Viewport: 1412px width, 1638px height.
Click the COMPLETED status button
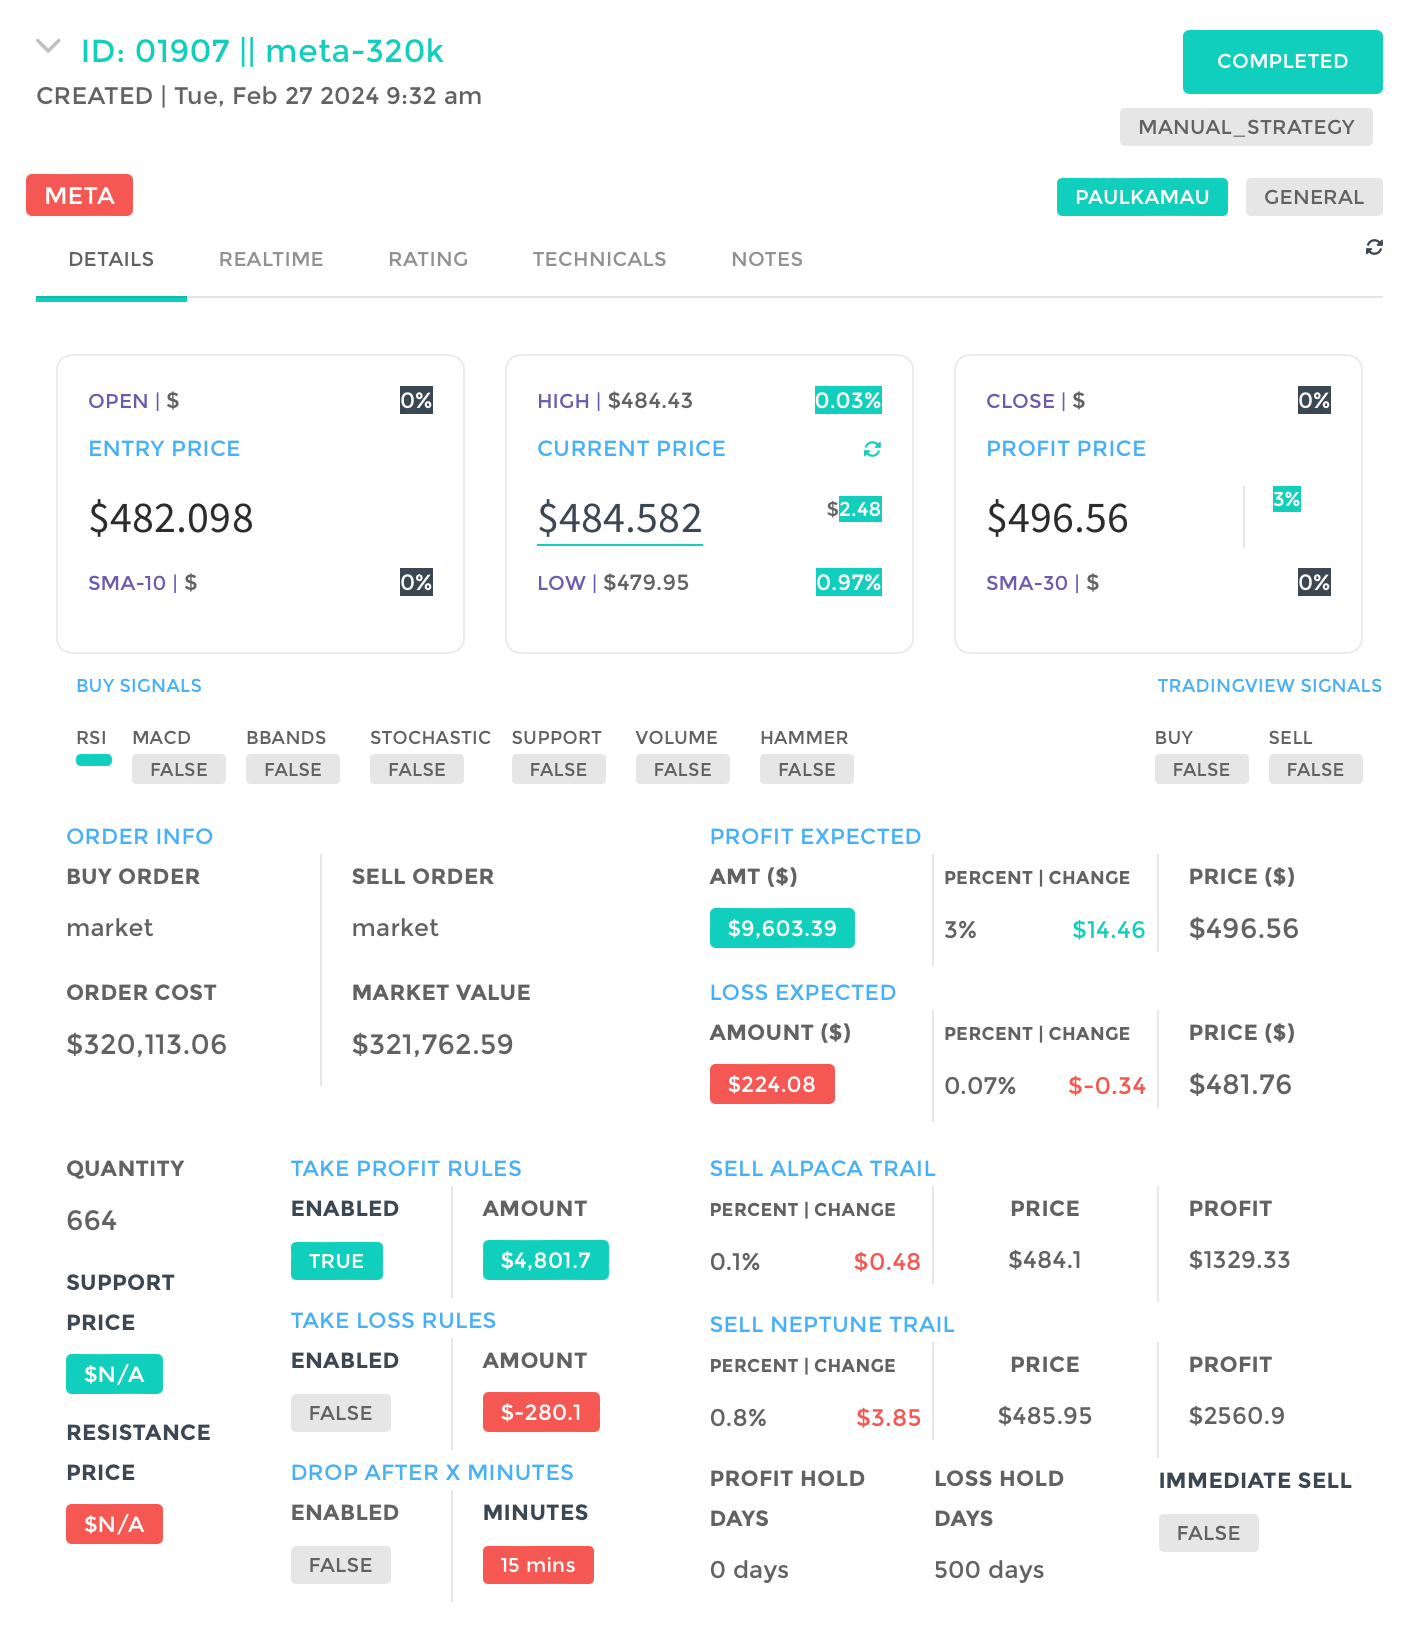pyautogui.click(x=1282, y=61)
